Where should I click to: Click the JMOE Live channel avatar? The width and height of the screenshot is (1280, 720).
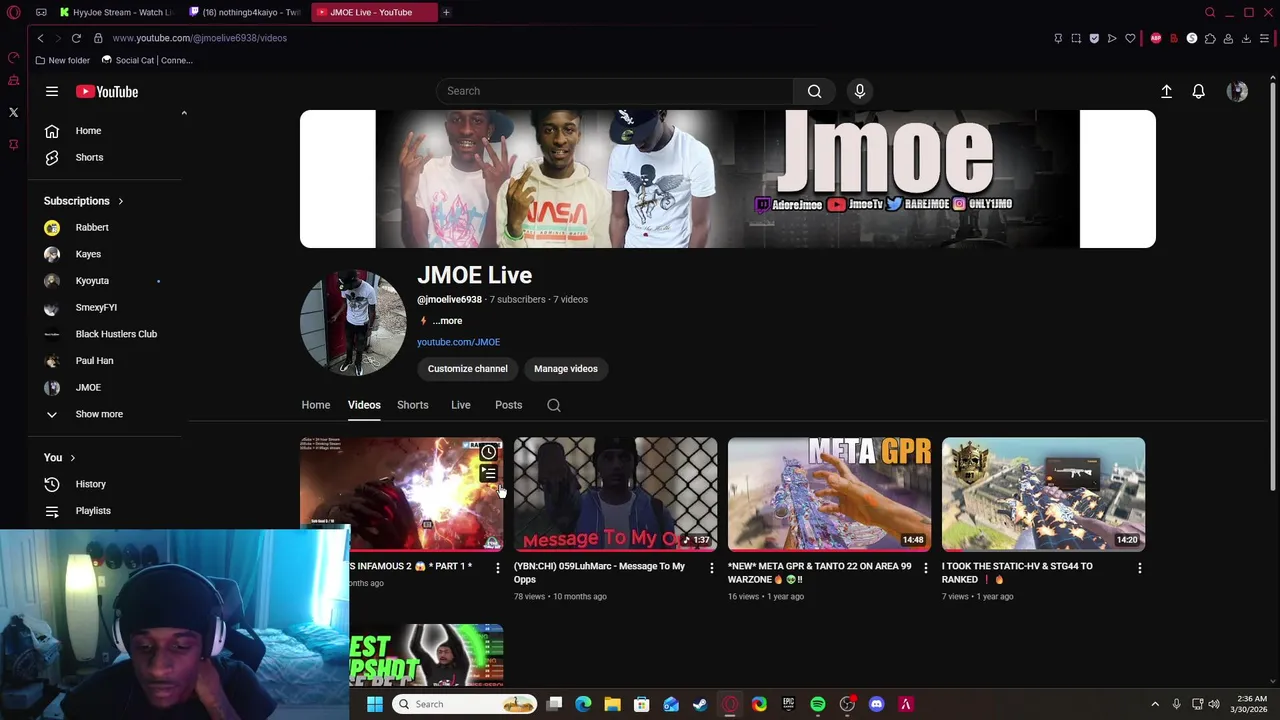[353, 322]
